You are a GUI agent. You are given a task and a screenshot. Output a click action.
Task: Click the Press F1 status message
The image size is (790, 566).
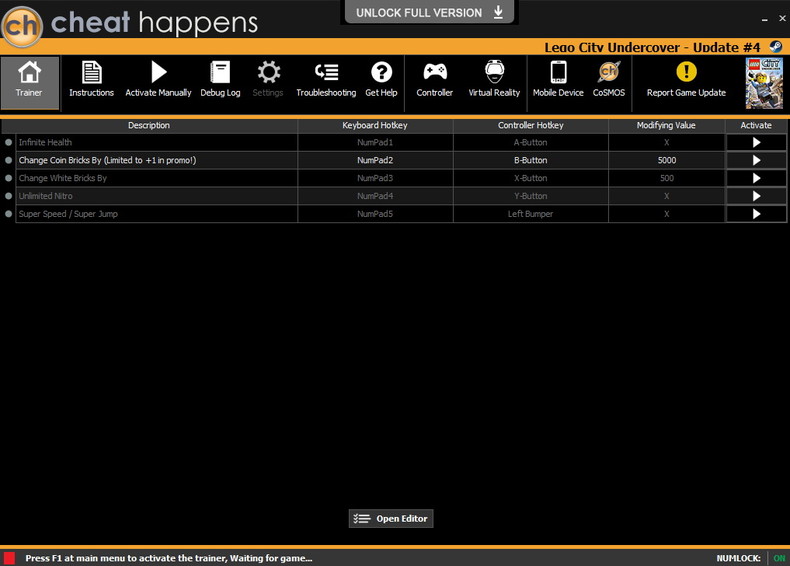click(169, 558)
